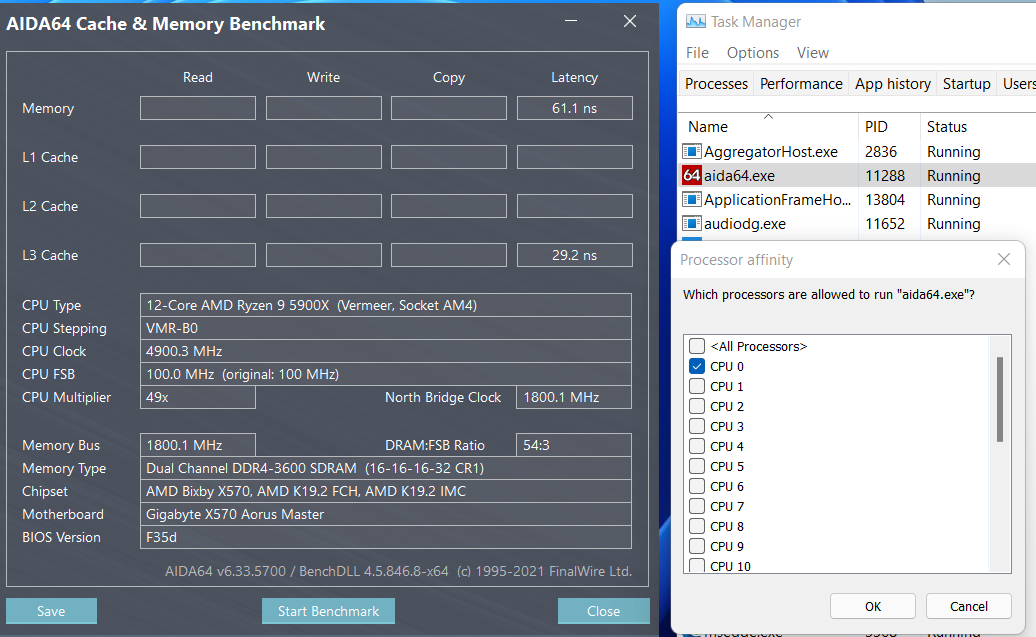Image resolution: width=1036 pixels, height=637 pixels.
Task: Click the ApplicationFrameHost process icon
Action: coord(692,199)
